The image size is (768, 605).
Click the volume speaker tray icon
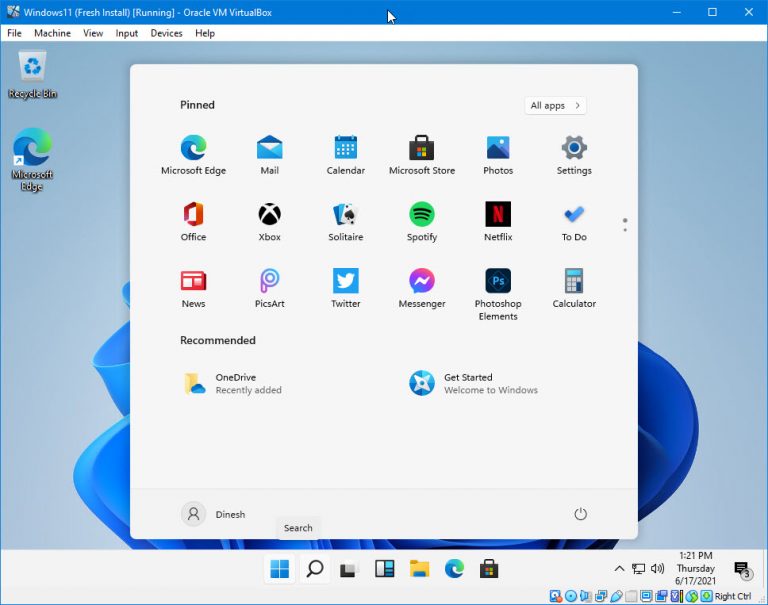[657, 568]
